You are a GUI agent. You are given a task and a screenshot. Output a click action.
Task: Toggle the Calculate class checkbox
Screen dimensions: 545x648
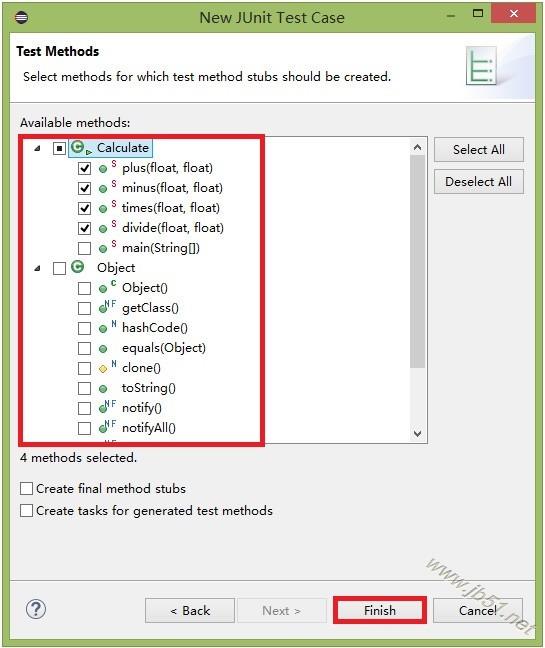tap(59, 148)
